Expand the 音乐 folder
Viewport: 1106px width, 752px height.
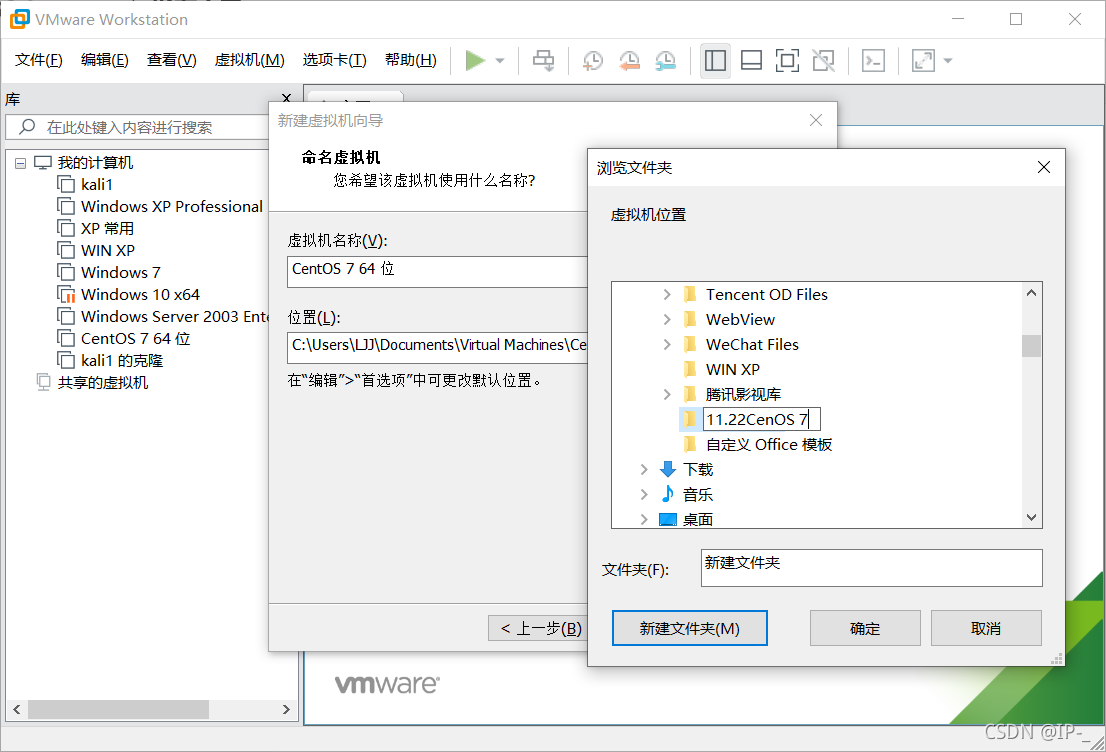click(644, 495)
